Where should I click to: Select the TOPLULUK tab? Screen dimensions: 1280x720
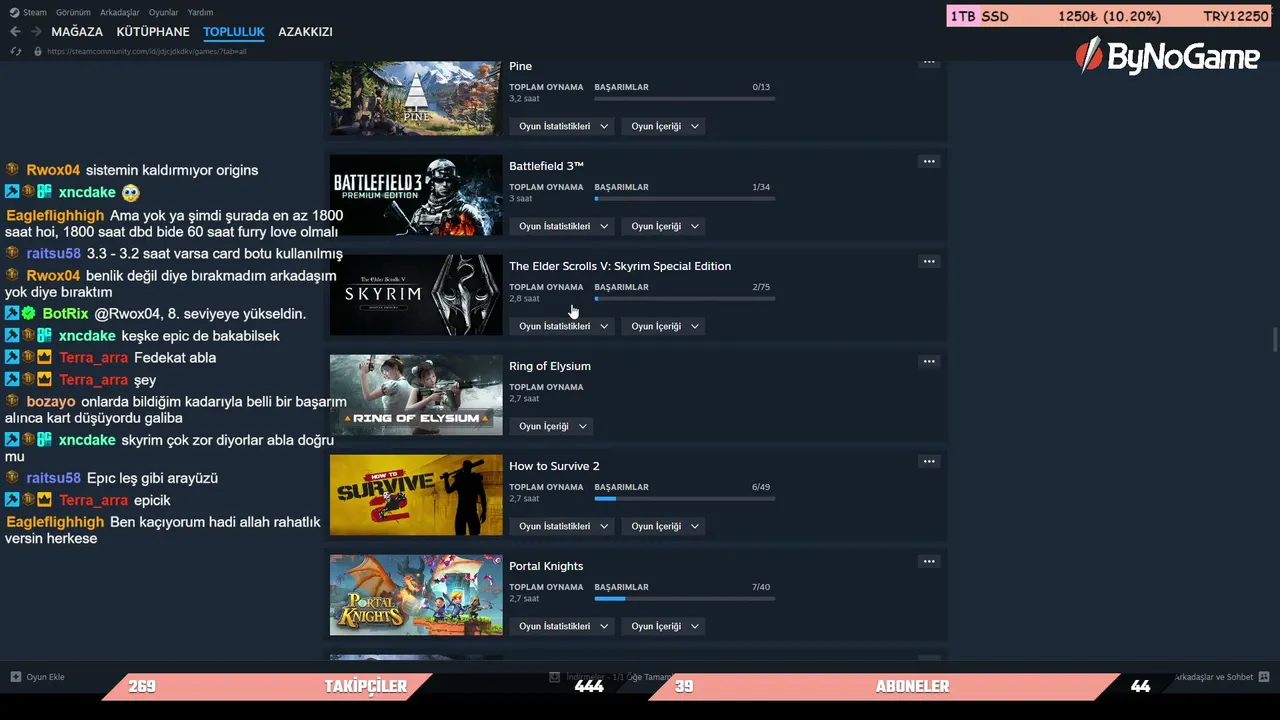pos(234,32)
